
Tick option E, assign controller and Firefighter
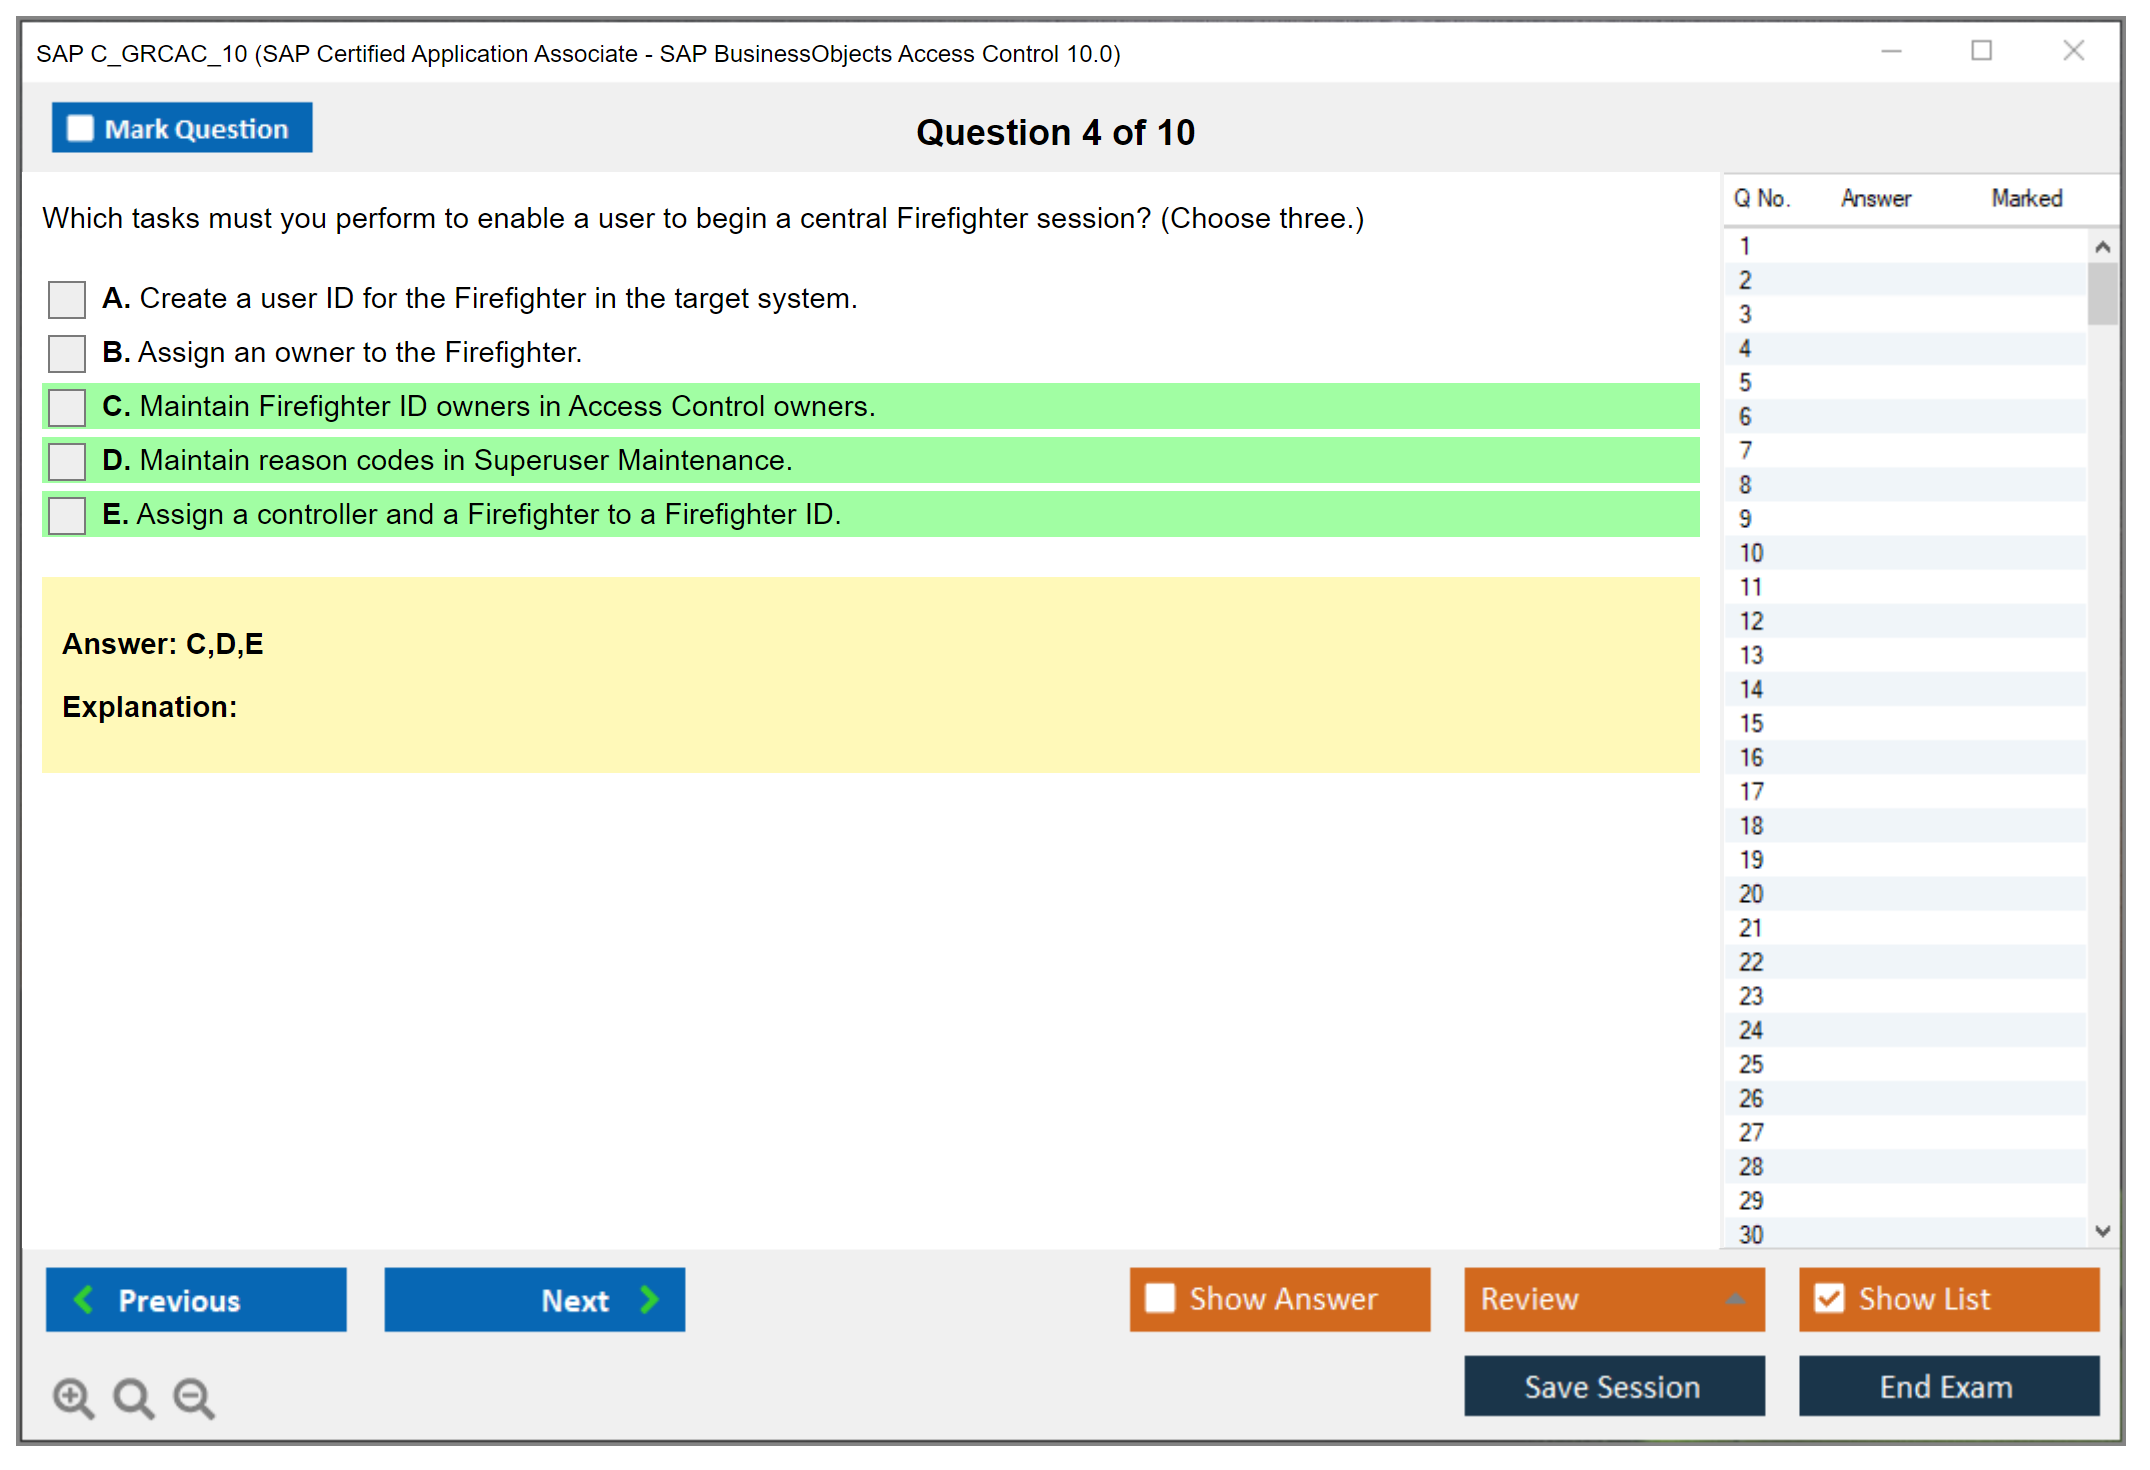(x=67, y=515)
